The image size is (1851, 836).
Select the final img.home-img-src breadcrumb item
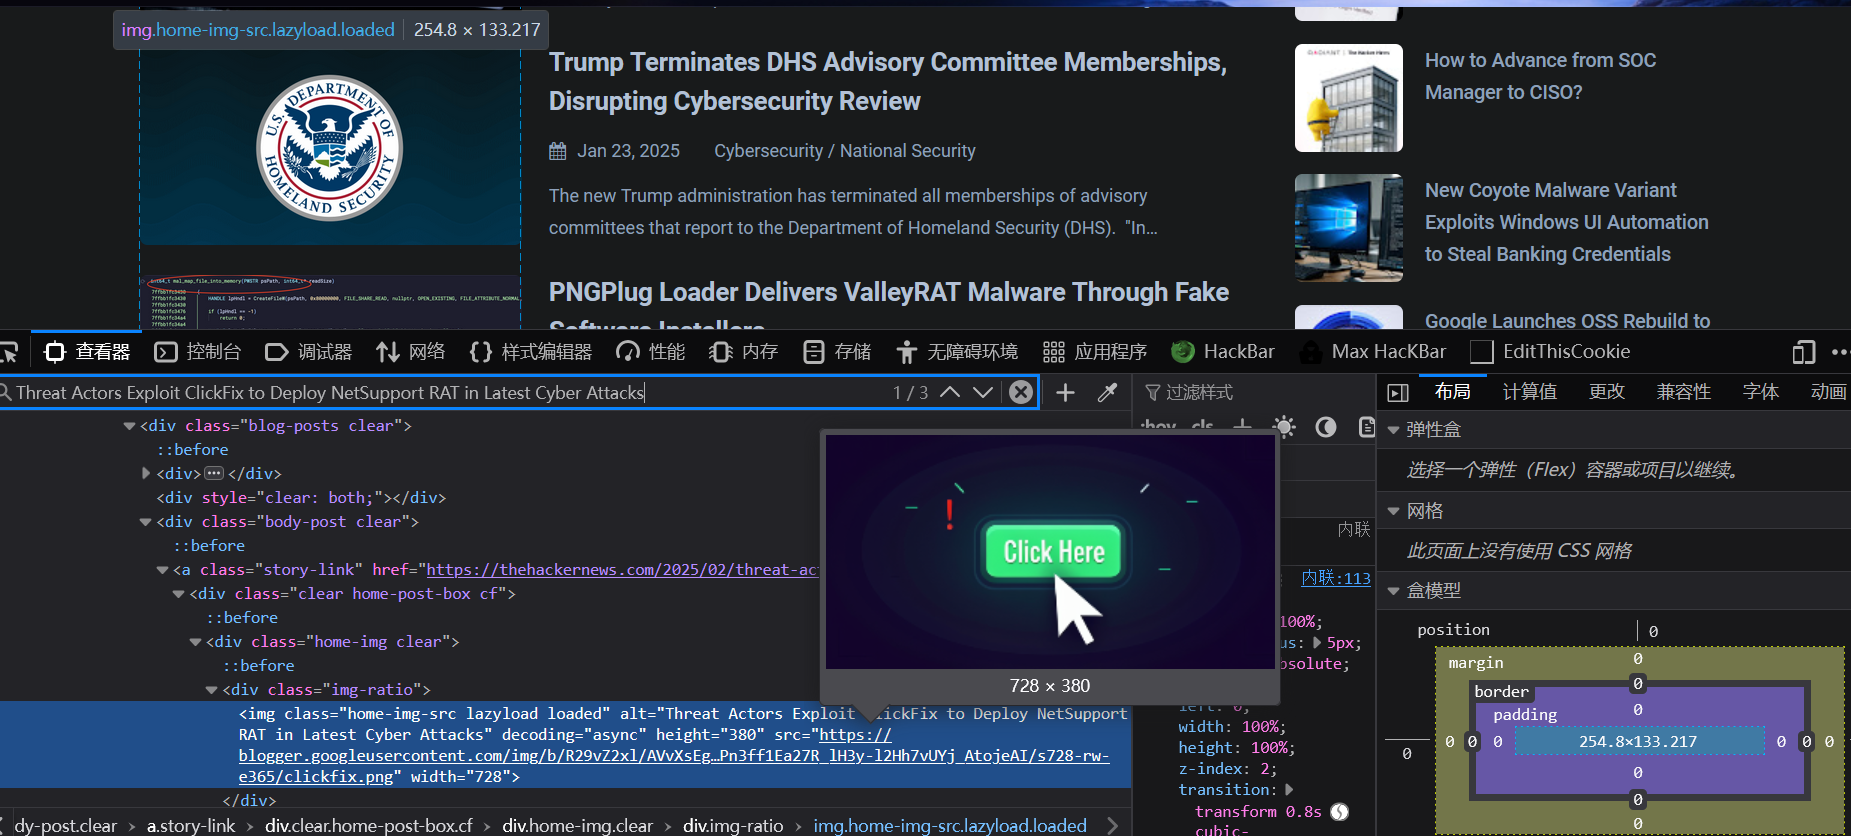(x=950, y=826)
